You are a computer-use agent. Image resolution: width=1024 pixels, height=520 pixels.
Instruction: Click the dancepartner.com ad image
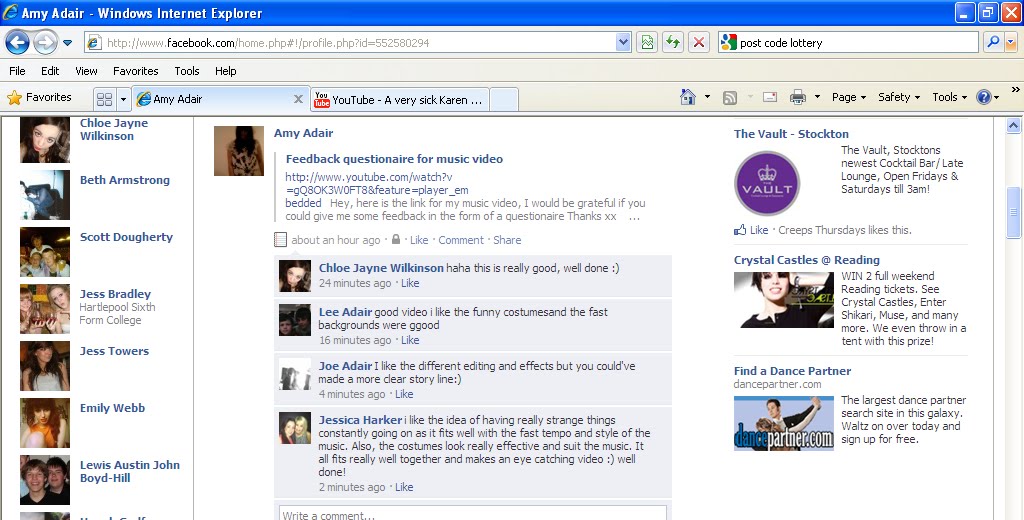click(784, 423)
